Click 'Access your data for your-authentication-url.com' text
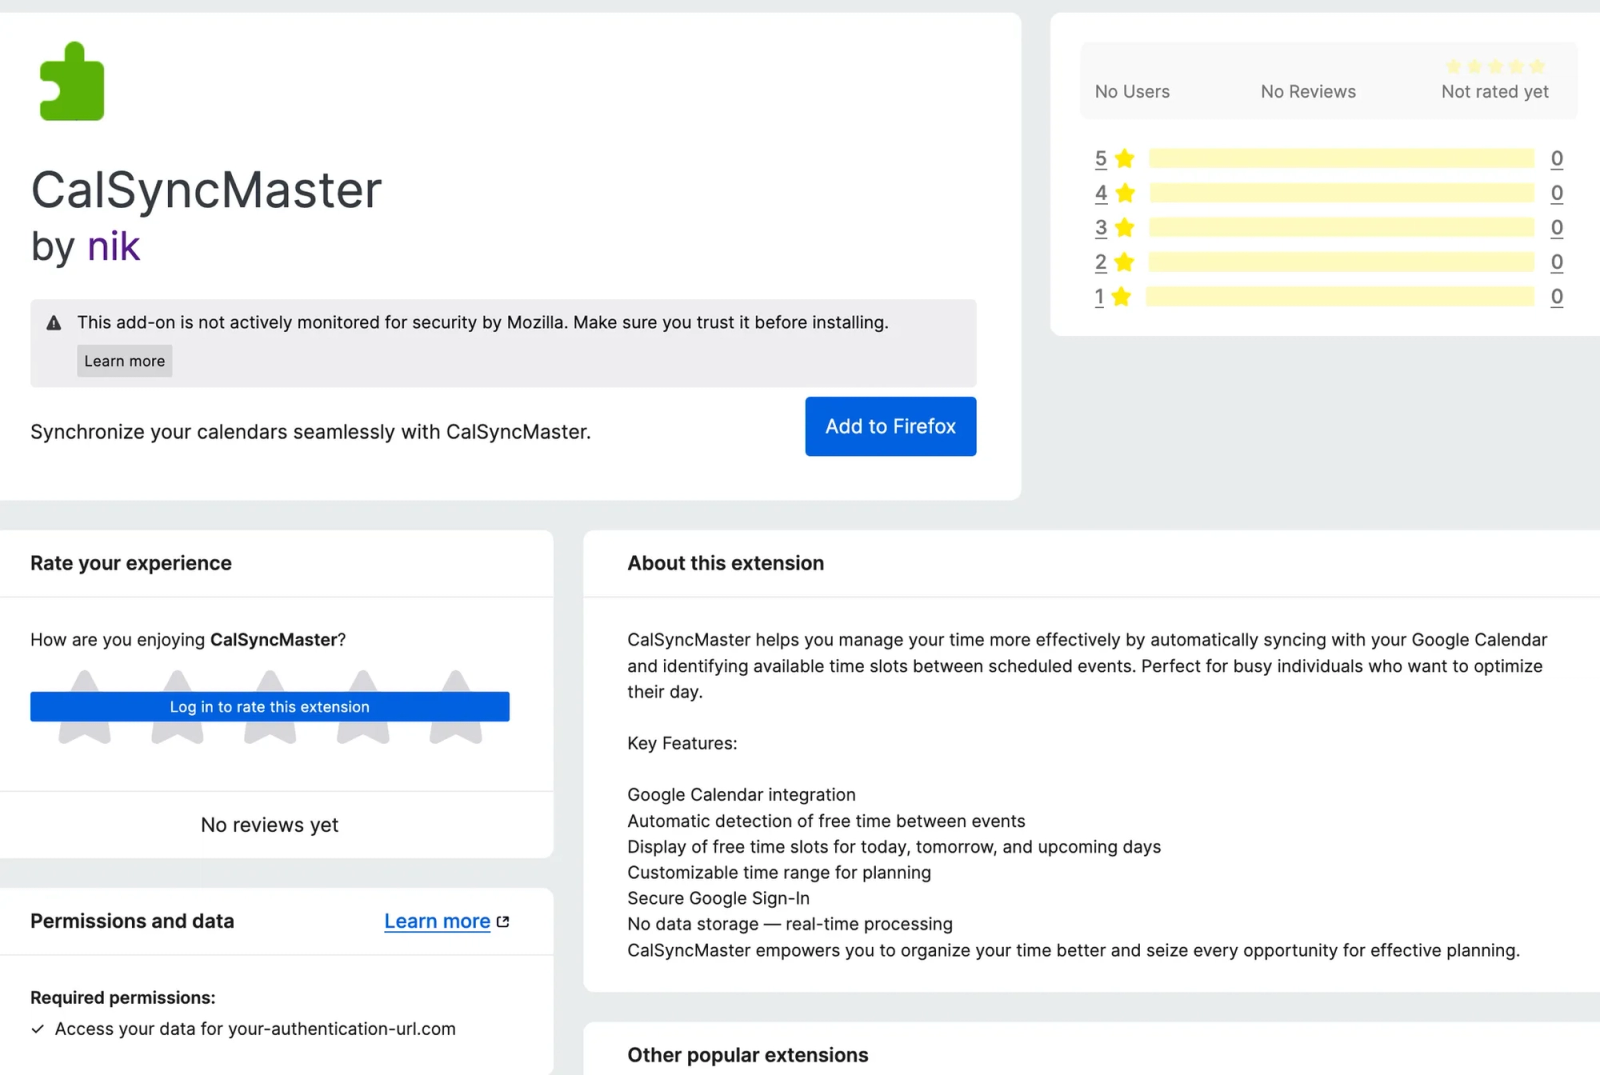 coord(255,1029)
